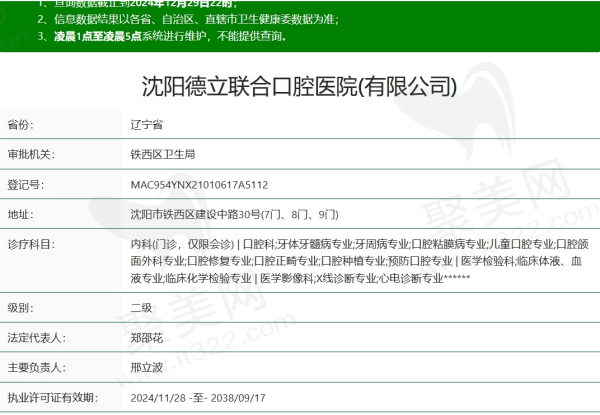This screenshot has width=600, height=415.
Task: Select validity dates 2024/11/28 -至- 2038/09/17
Action: pos(198,398)
